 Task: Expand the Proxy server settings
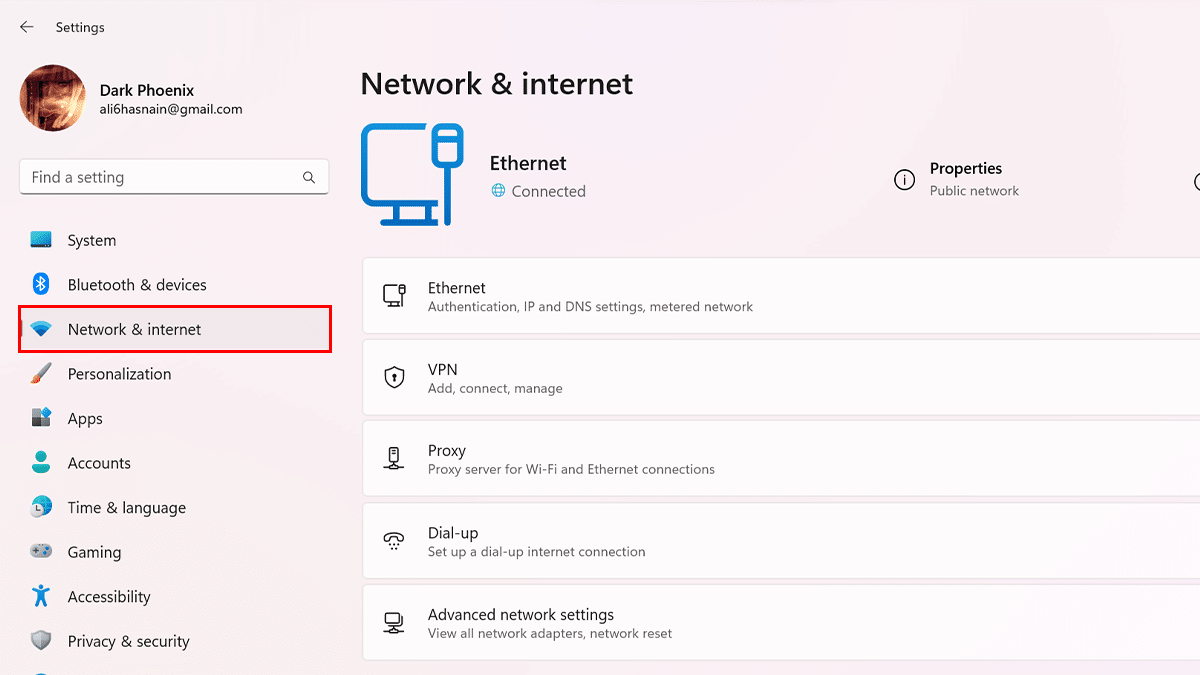click(780, 459)
